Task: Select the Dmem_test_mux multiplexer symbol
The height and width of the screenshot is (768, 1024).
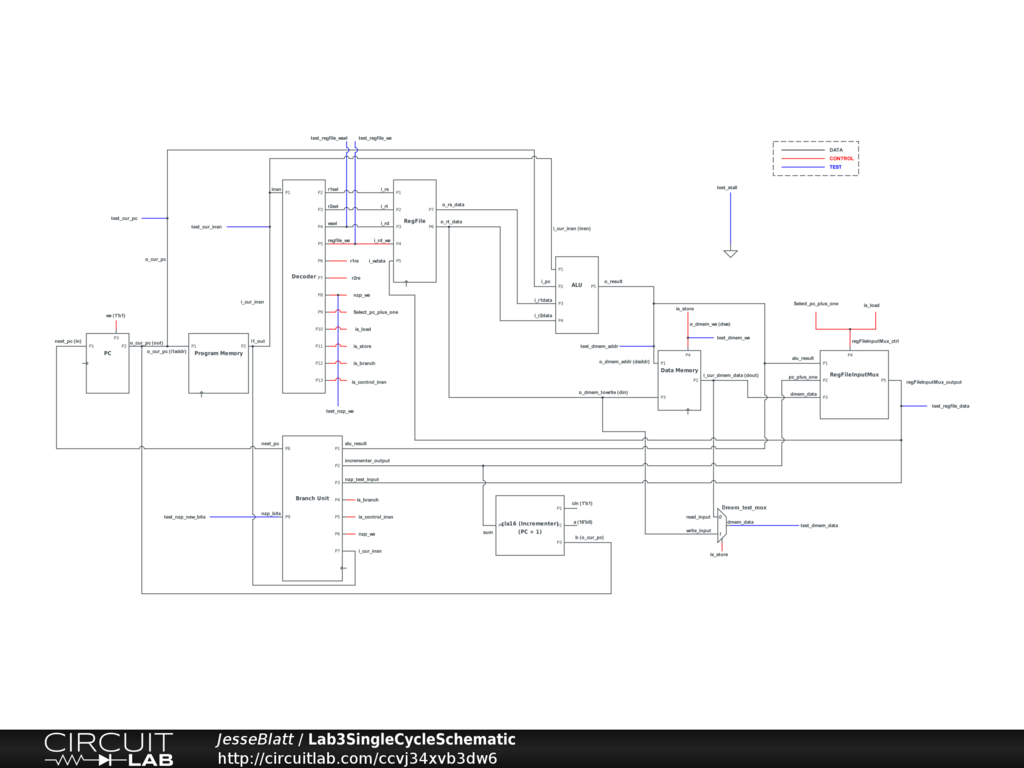Action: [720, 523]
